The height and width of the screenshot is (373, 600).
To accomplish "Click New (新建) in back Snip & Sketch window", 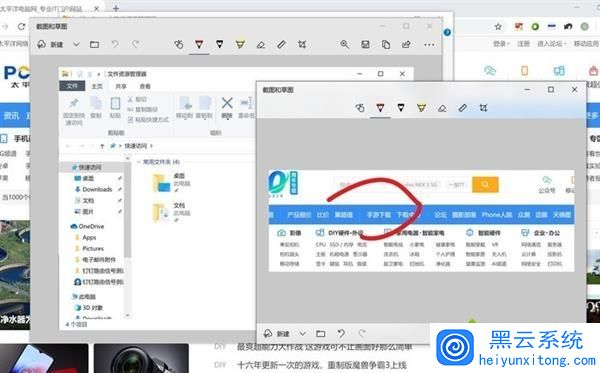I will [x=51, y=44].
